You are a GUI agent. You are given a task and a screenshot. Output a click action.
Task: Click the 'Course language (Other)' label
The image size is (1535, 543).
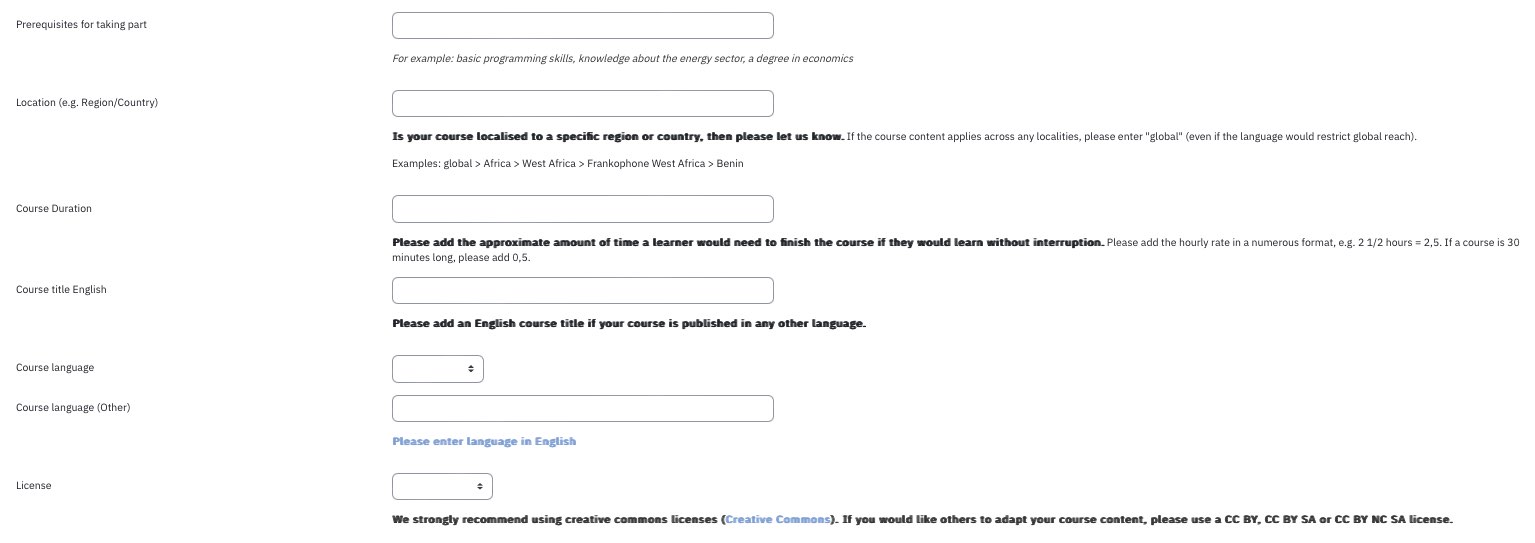(73, 407)
